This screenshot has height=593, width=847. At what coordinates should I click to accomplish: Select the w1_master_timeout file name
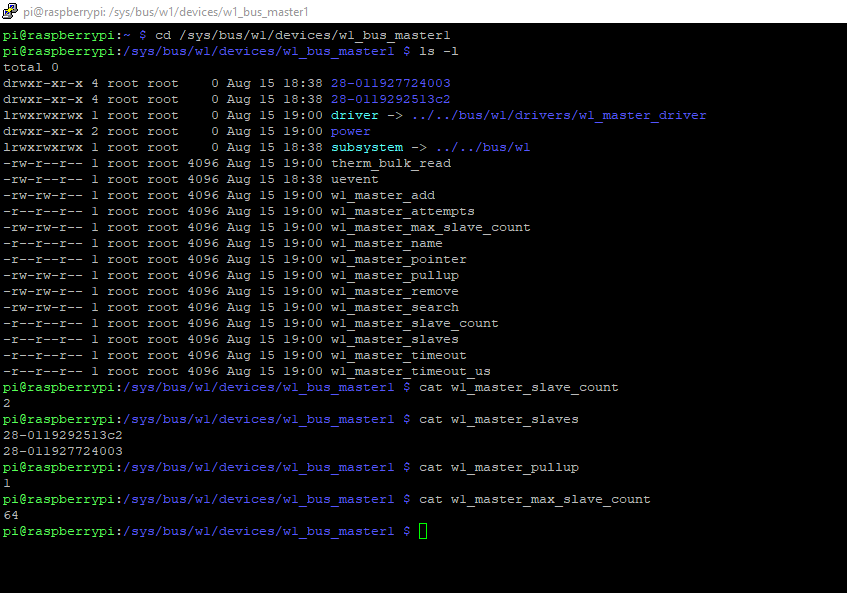click(x=398, y=355)
